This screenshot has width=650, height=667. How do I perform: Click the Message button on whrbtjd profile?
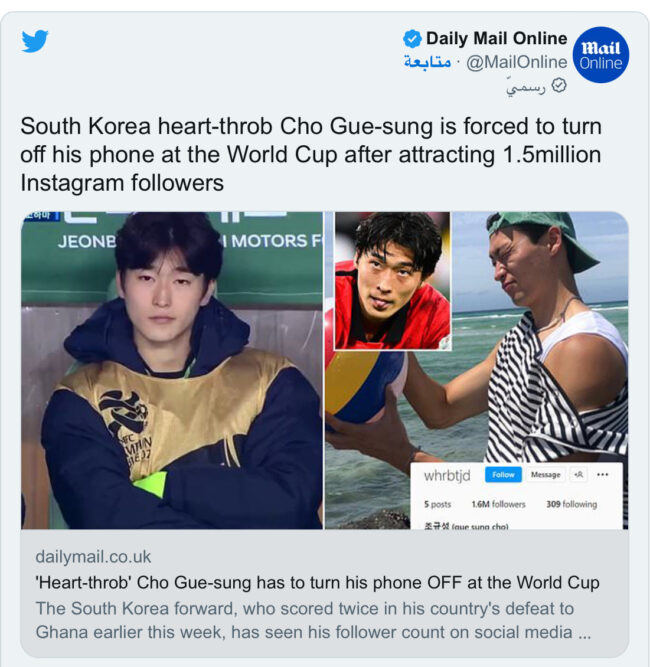545,475
